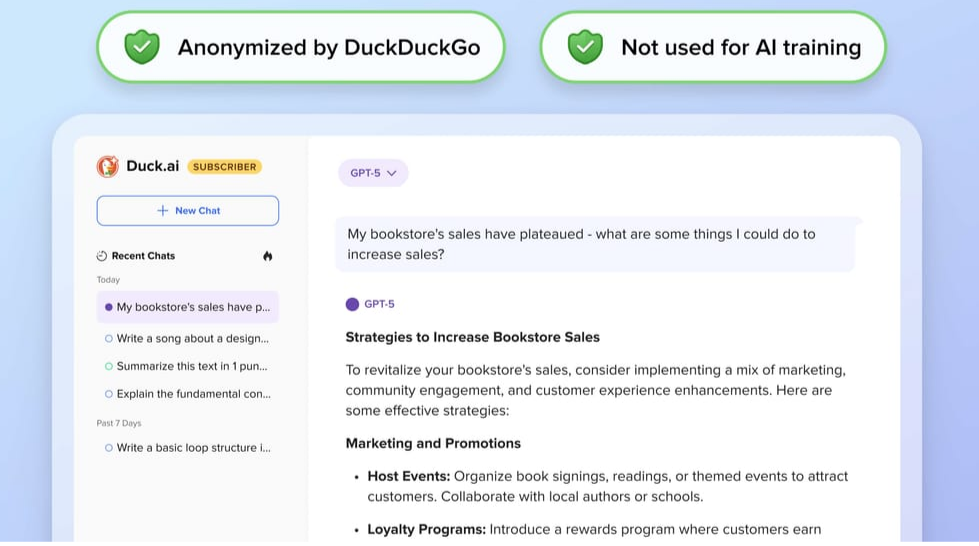Open the "Explain the fundamental con..." chat
Viewport: 979px width, 546px height.
tap(187, 394)
